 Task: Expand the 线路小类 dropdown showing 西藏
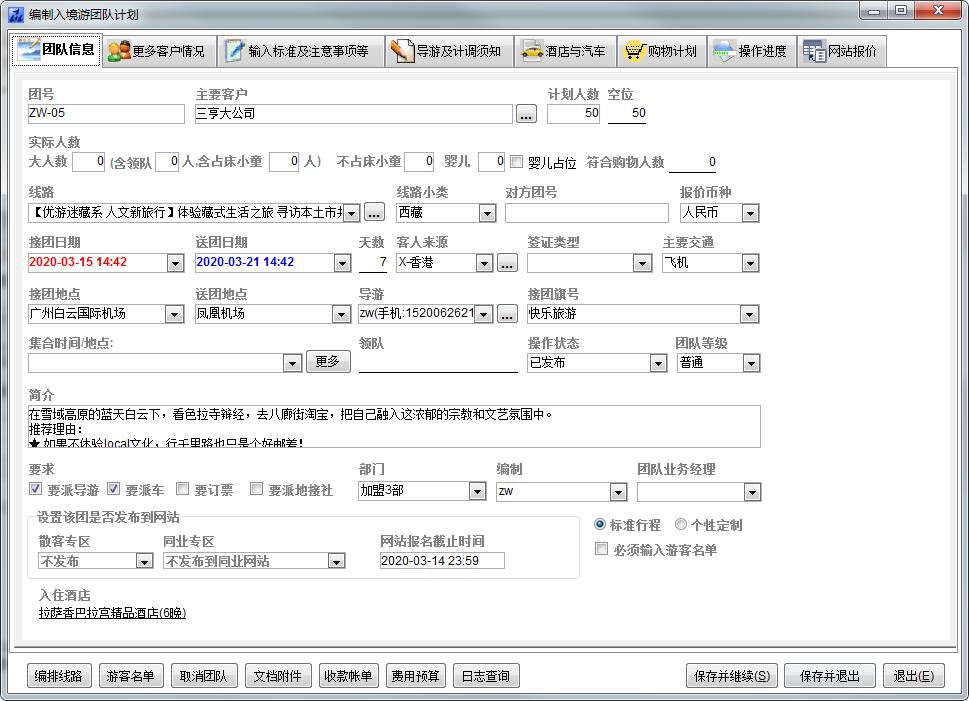486,213
